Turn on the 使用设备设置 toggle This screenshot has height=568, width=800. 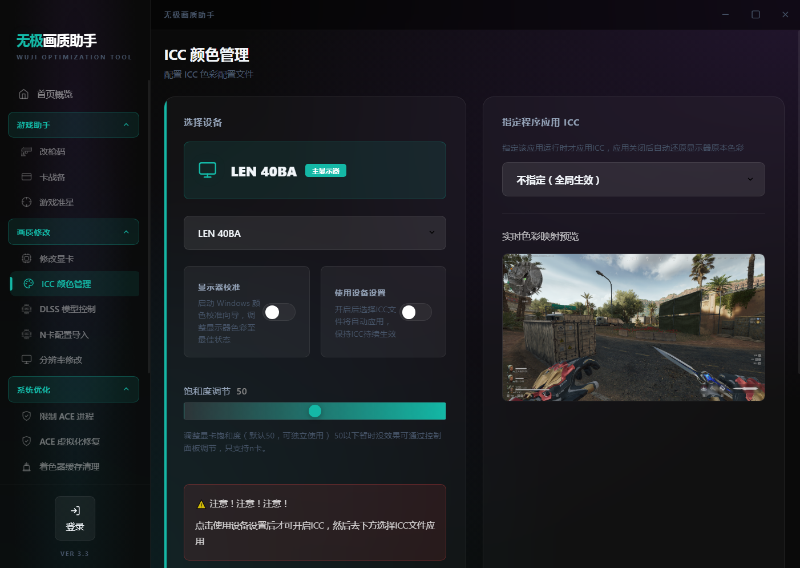[x=415, y=312]
